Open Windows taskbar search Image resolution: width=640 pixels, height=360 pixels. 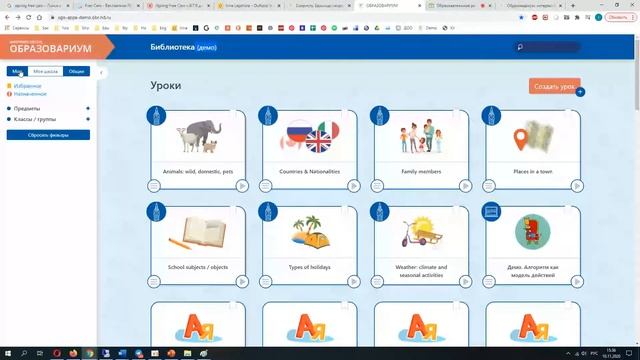(24, 353)
